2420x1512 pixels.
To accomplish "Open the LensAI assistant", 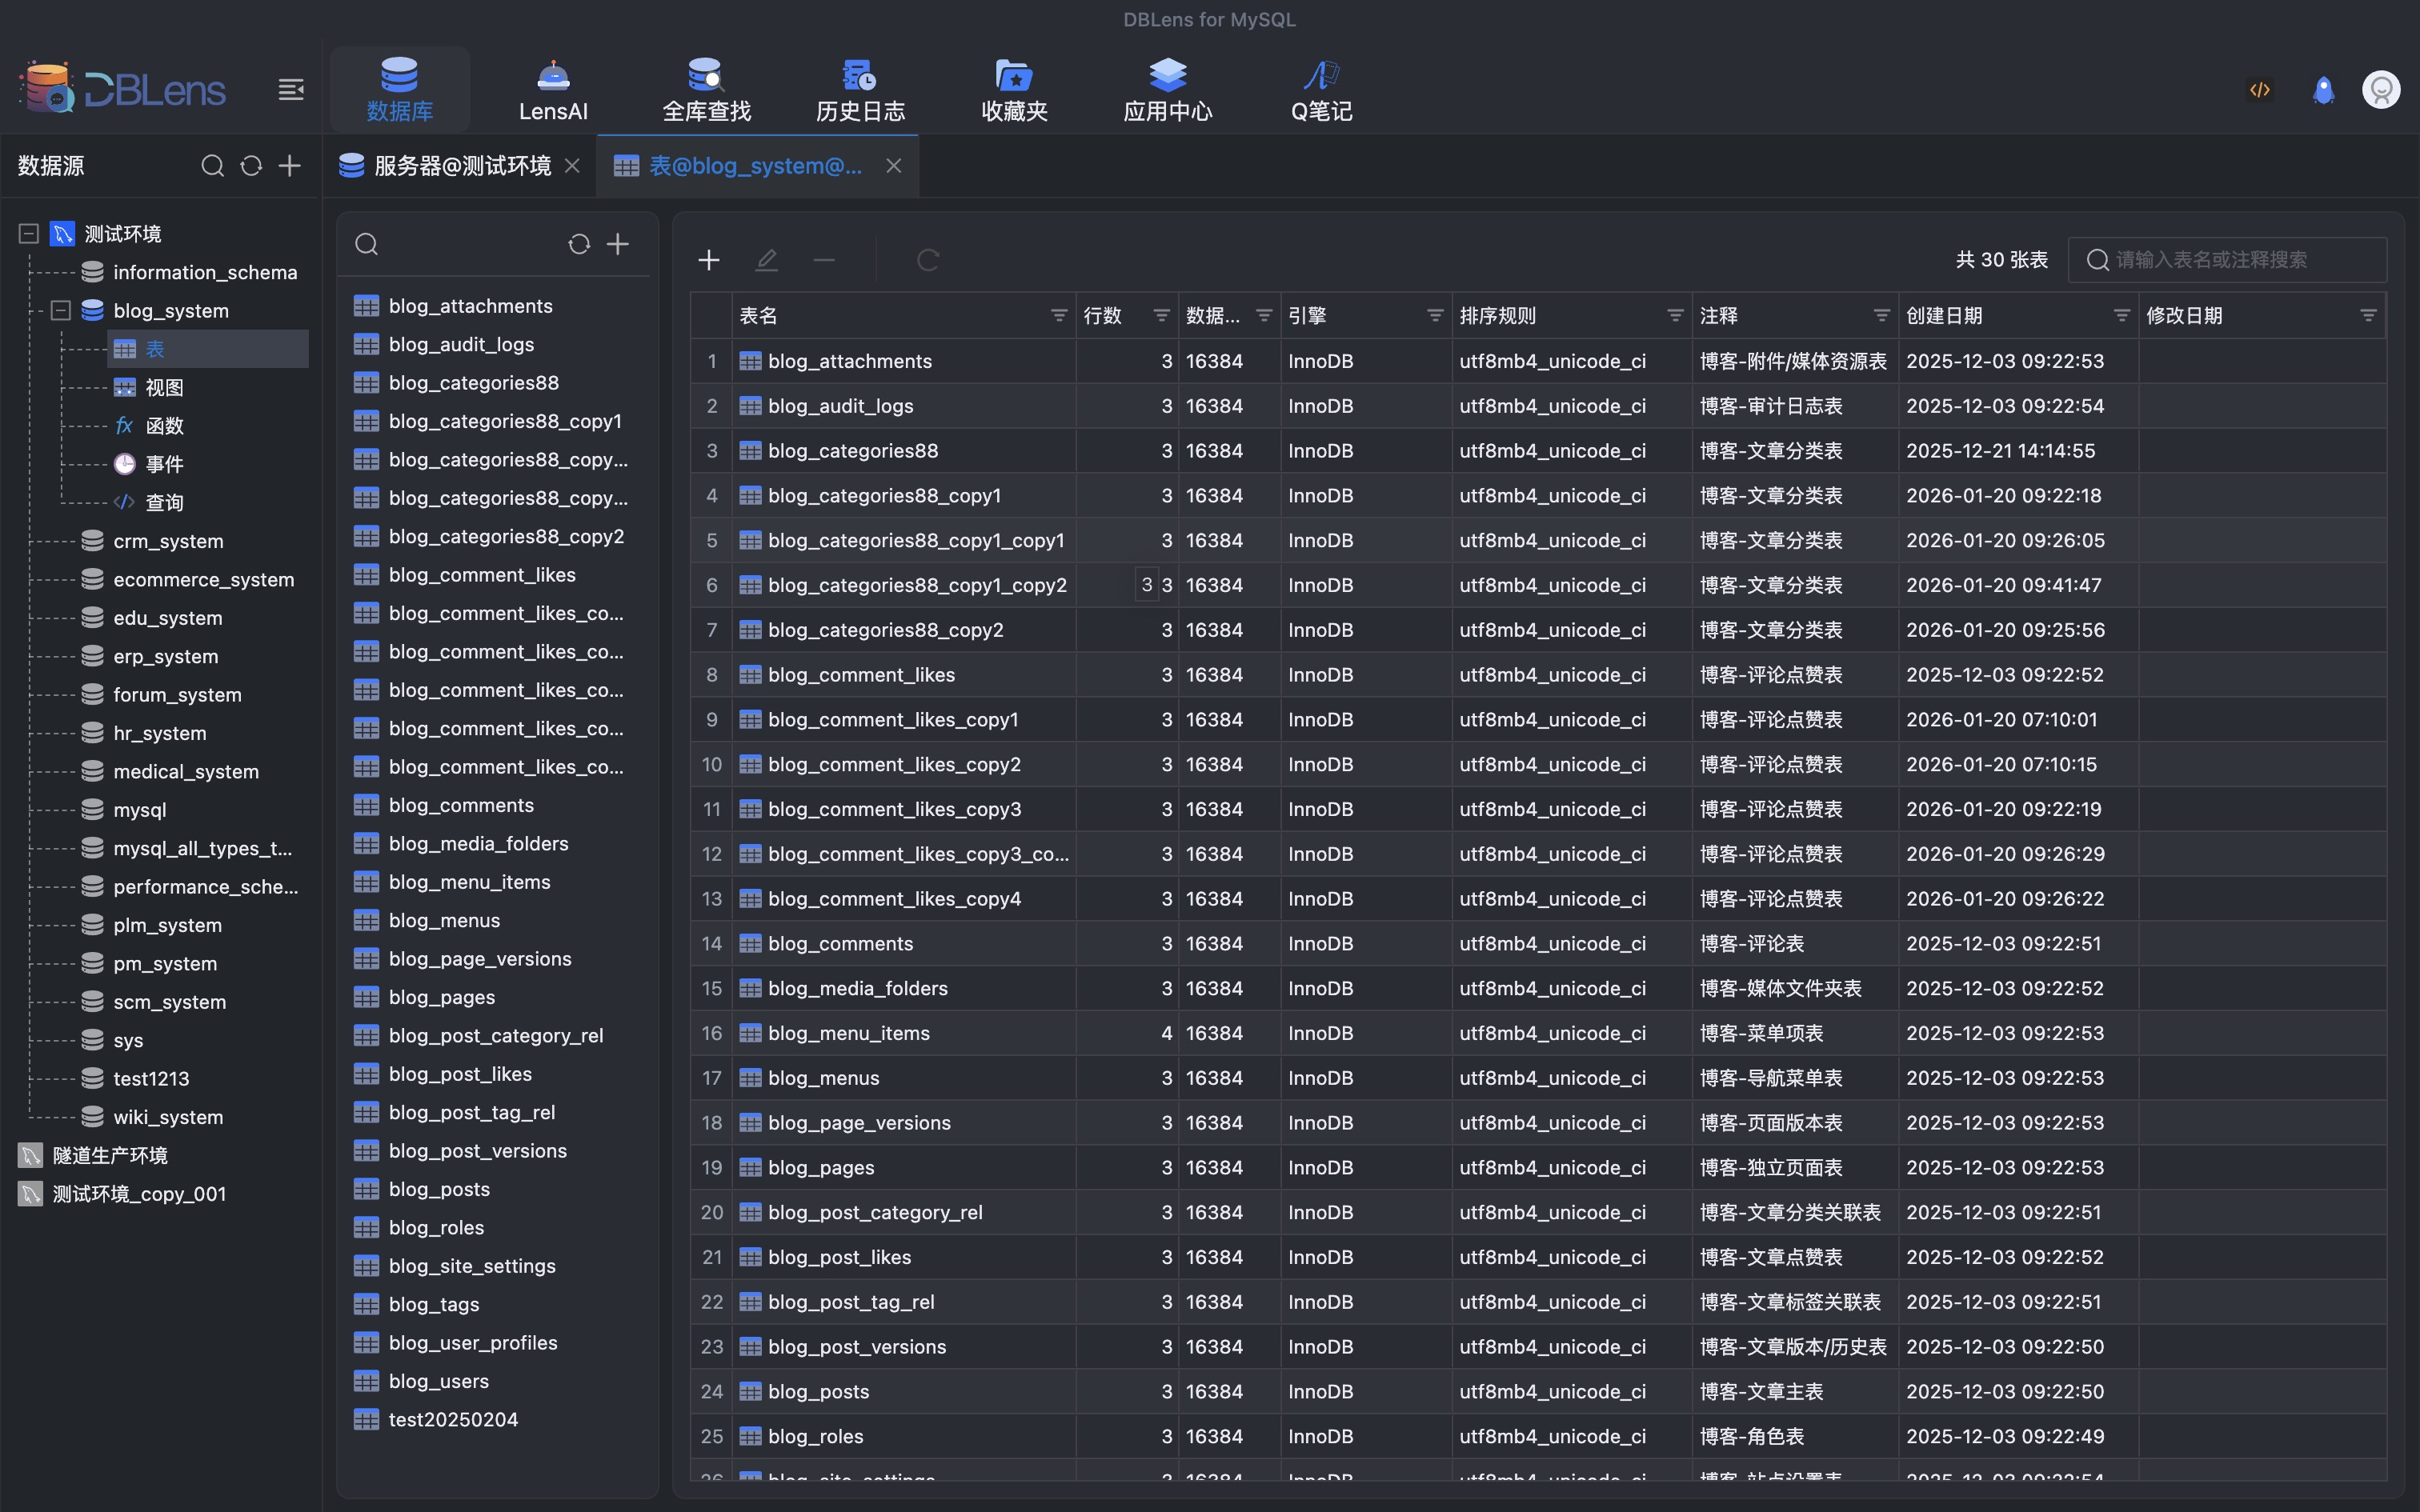I will coord(552,88).
